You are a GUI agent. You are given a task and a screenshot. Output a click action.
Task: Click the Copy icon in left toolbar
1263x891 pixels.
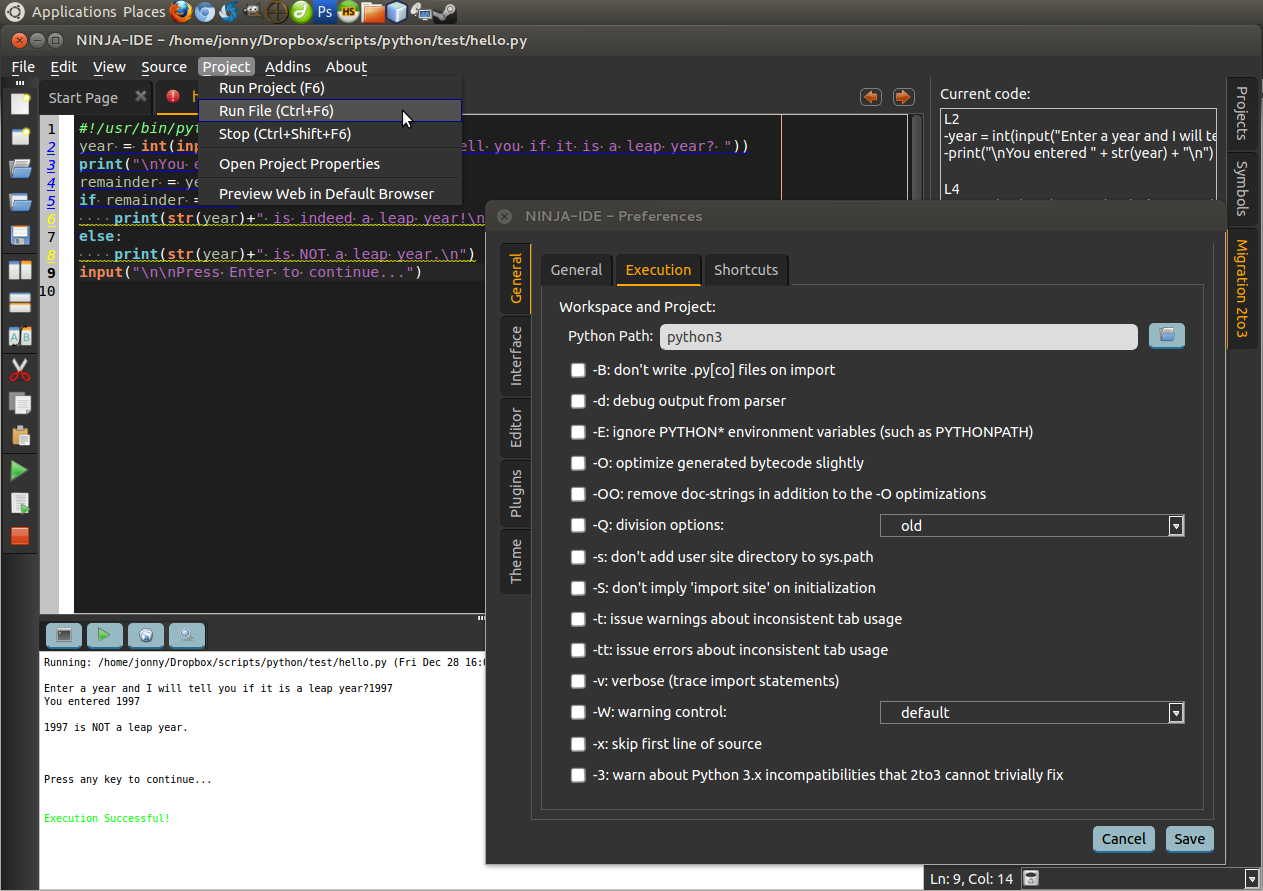20,403
